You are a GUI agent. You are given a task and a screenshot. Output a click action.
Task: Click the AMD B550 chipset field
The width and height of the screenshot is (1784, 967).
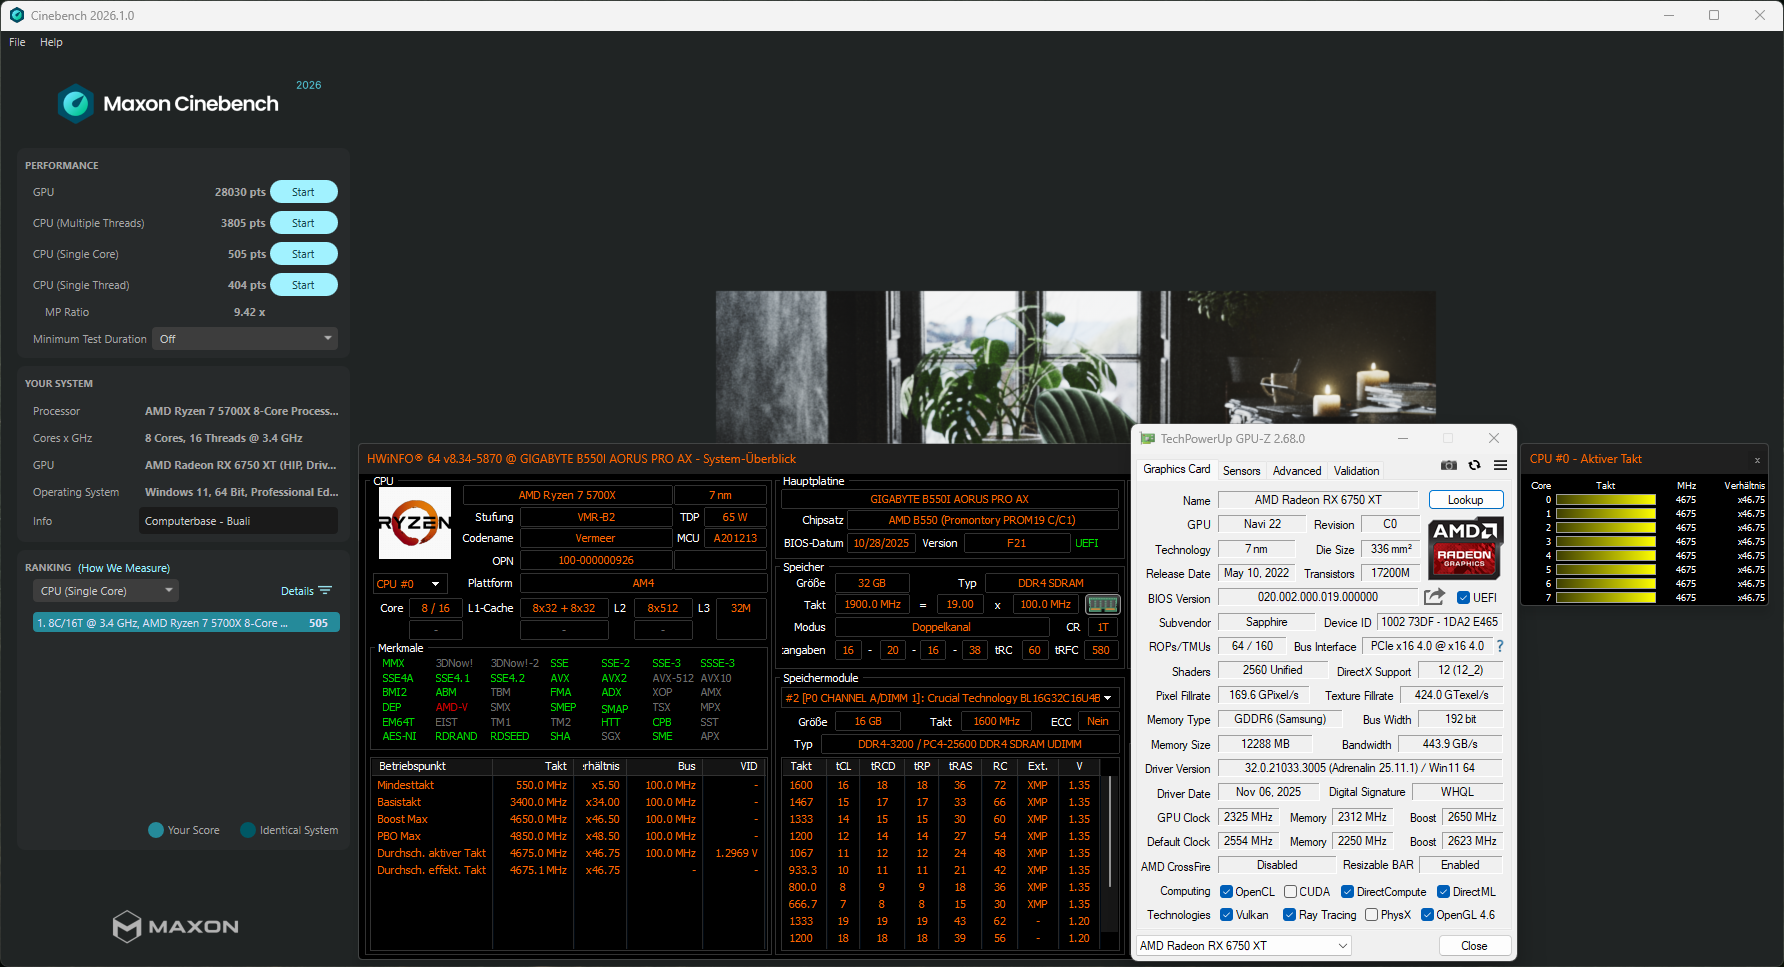(x=981, y=520)
